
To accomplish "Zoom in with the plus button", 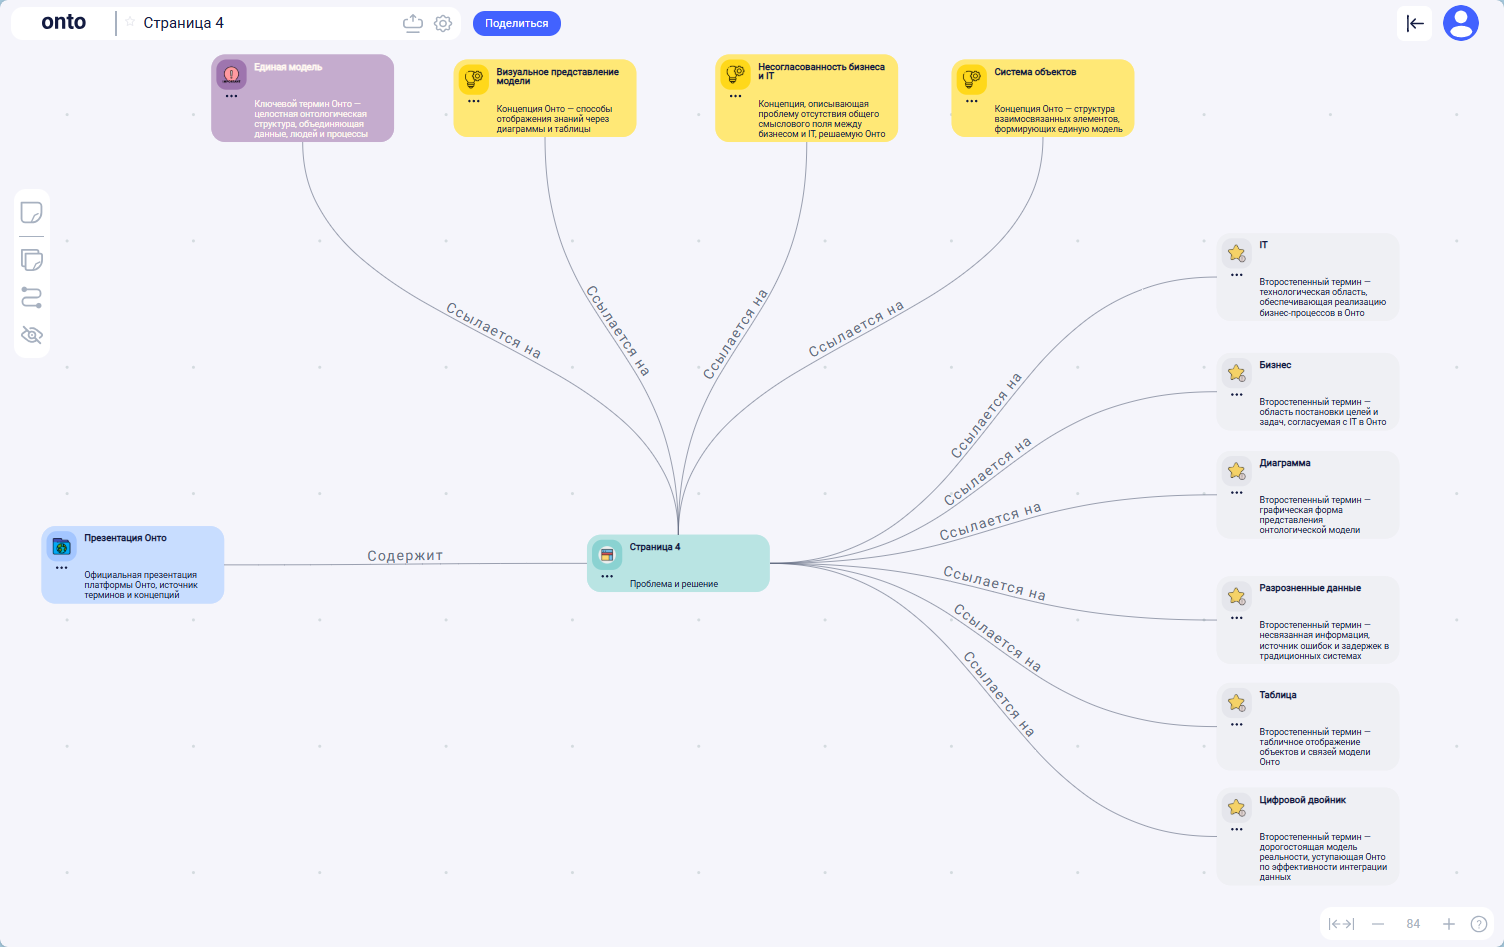I will click(x=1448, y=924).
